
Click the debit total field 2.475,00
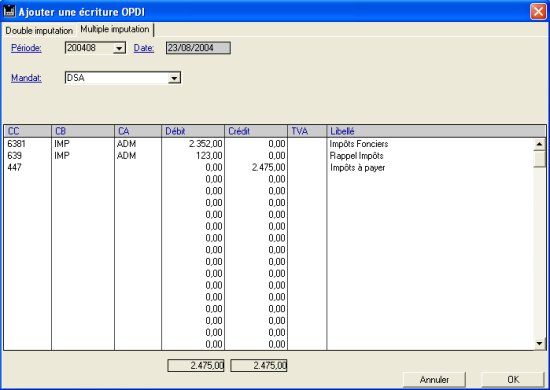pos(196,365)
